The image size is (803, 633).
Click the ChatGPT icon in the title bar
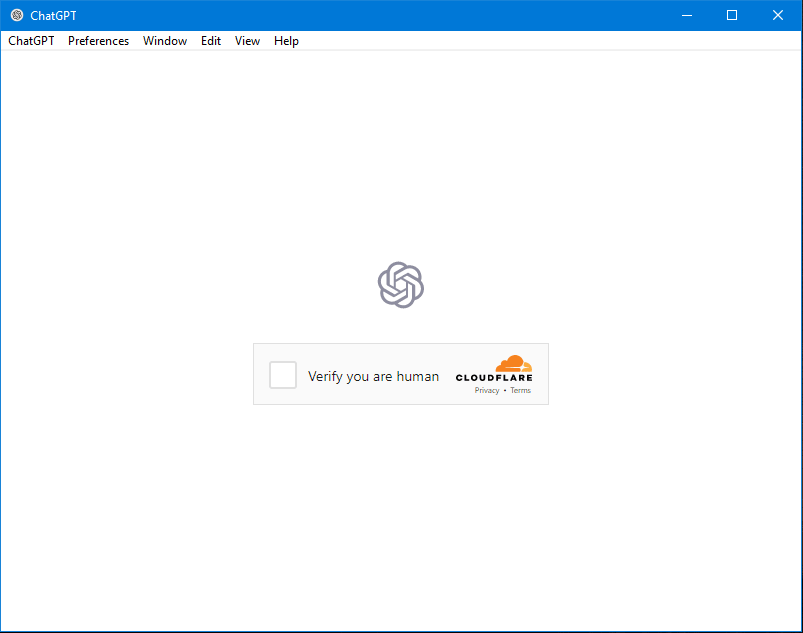(17, 15)
